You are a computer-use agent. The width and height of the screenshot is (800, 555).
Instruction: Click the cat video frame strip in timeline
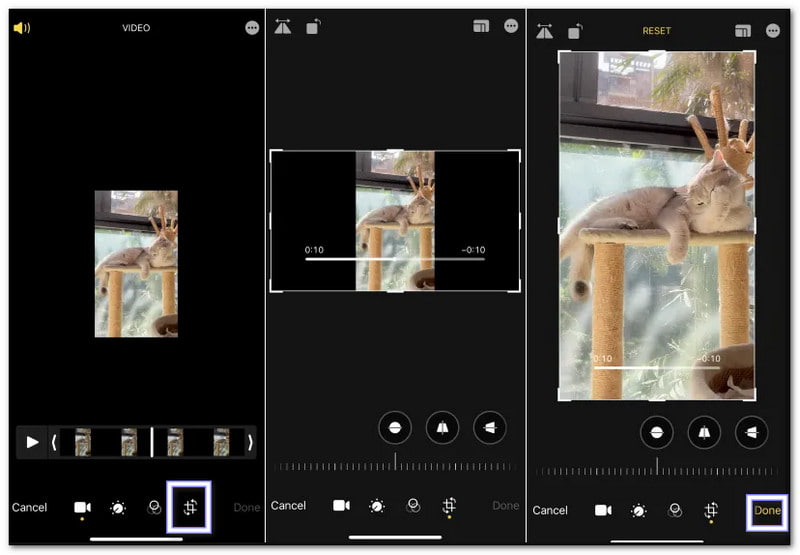(x=150, y=442)
